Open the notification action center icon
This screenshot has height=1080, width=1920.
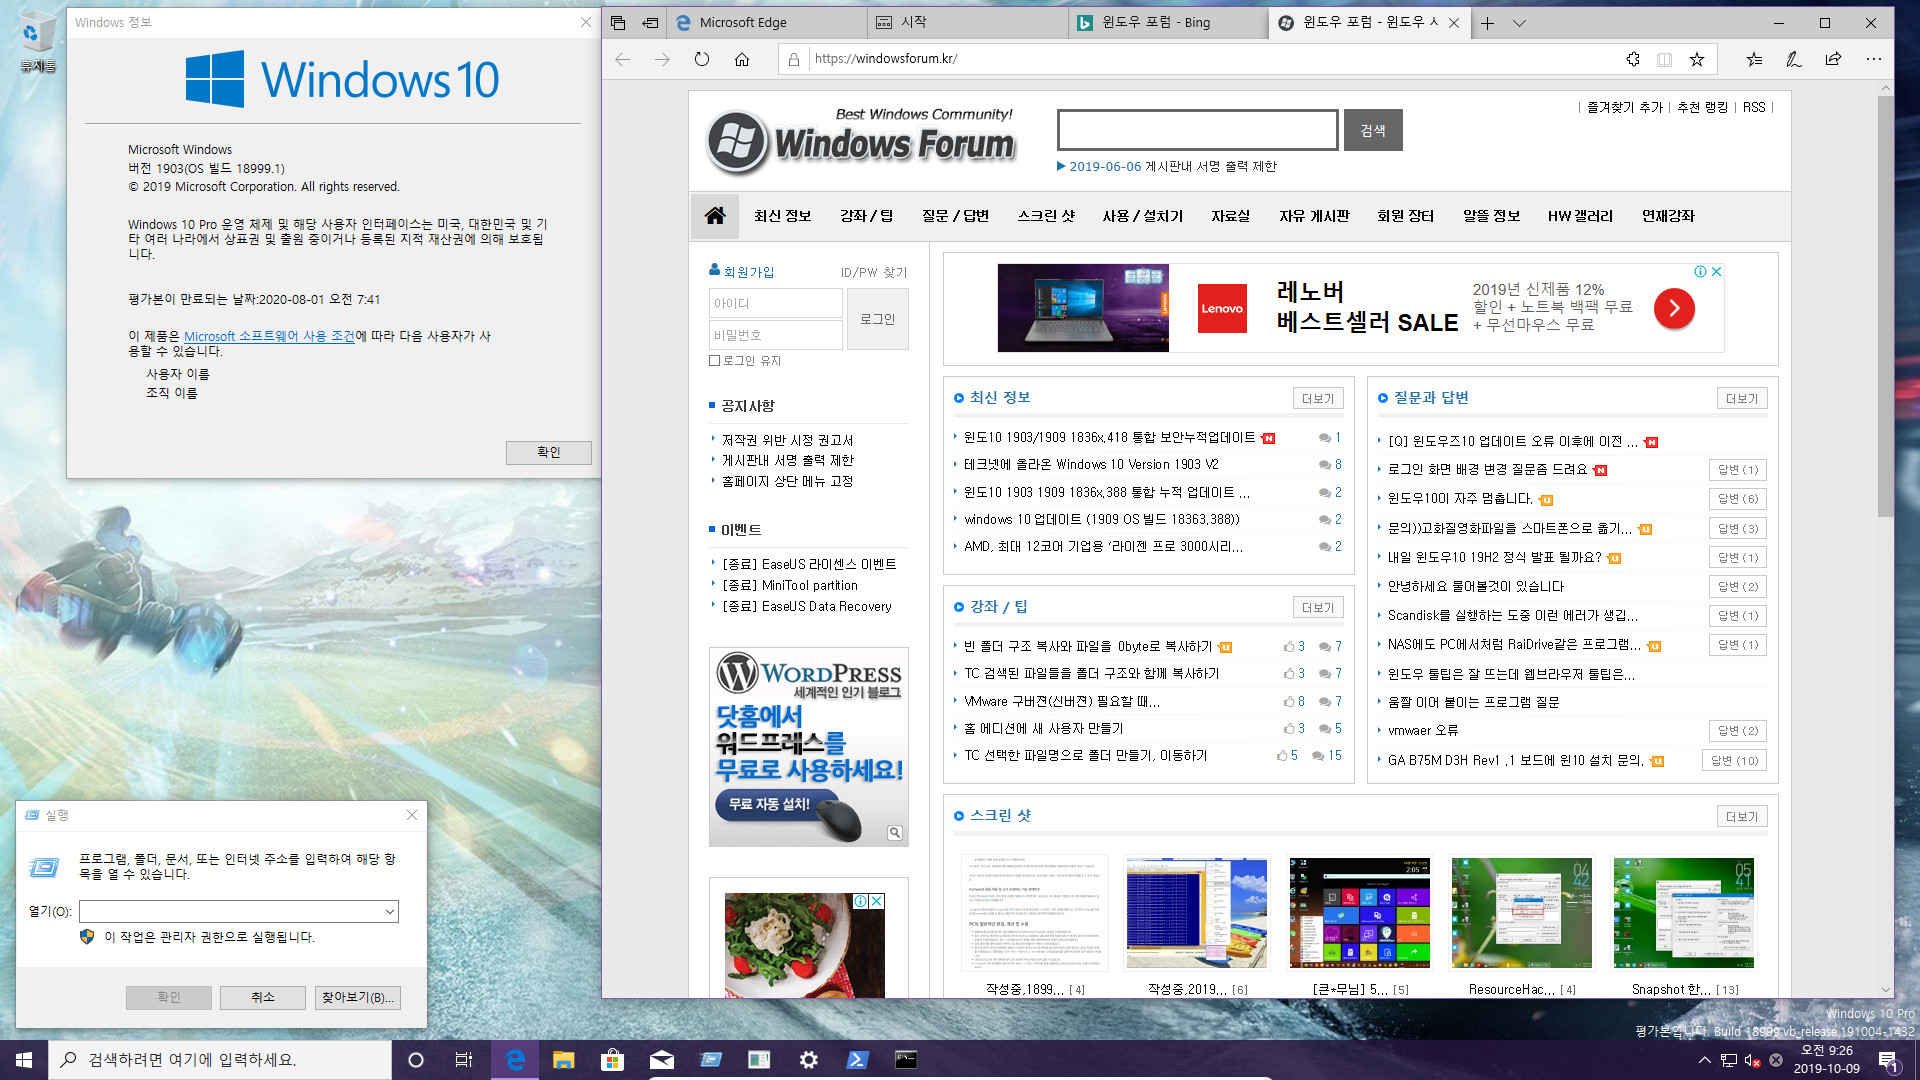pyautogui.click(x=1887, y=1060)
